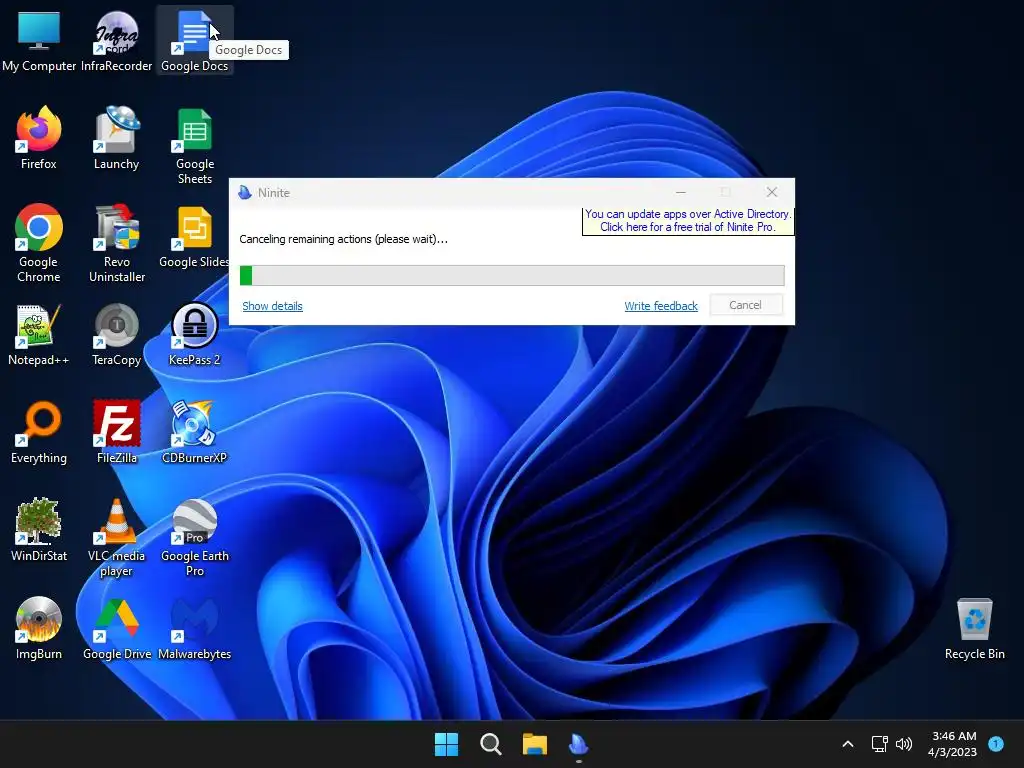Select the Malwarebytes desktop shortcut

click(x=195, y=628)
